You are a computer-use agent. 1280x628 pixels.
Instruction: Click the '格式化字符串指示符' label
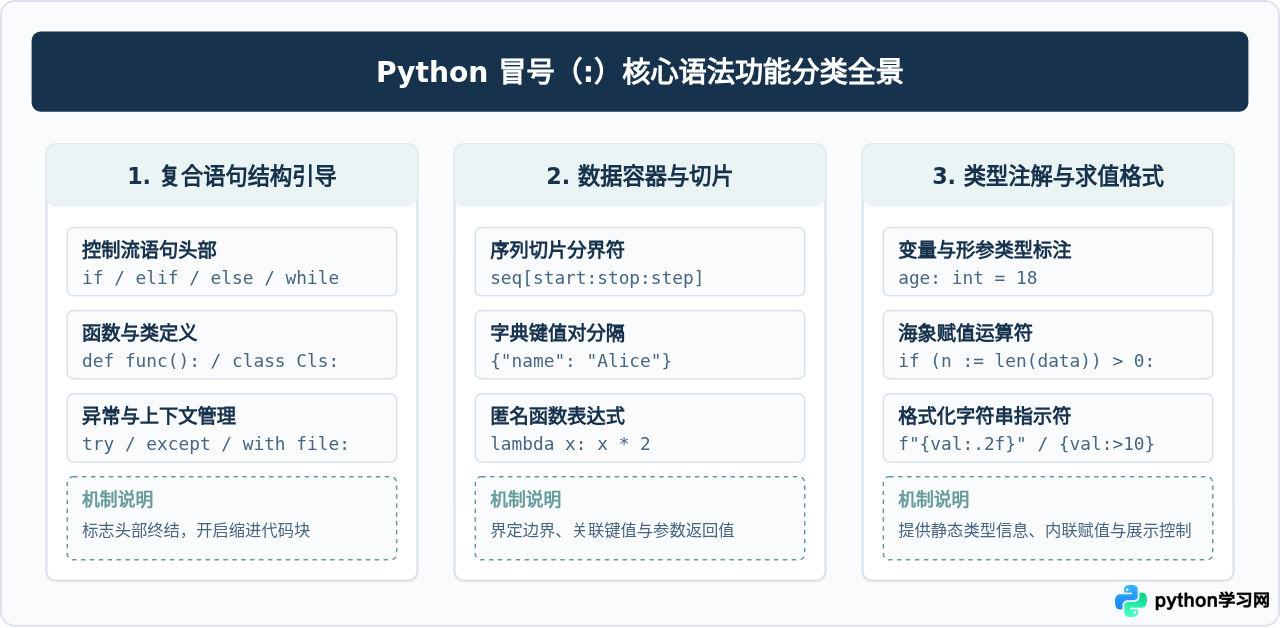click(x=985, y=416)
